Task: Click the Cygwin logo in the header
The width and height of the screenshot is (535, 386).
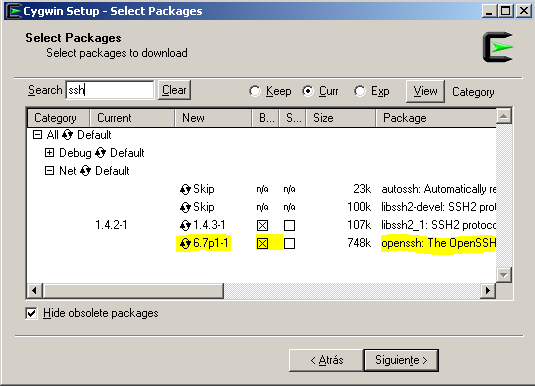Action: 498,47
